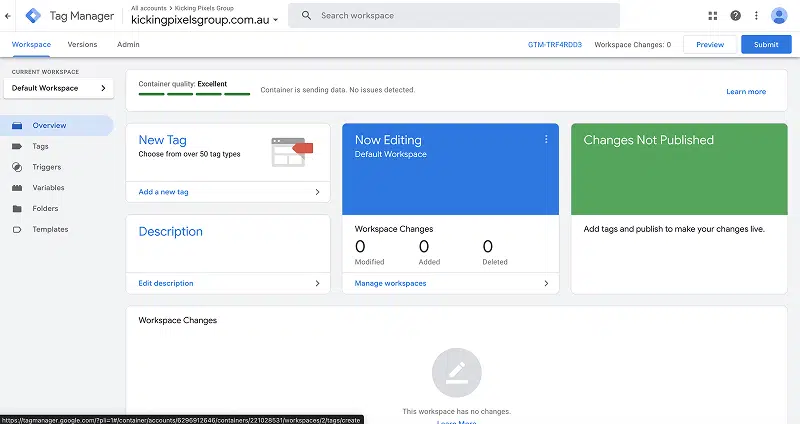Expand the Default Workspace selector
The height and width of the screenshot is (424, 800).
[x=59, y=88]
